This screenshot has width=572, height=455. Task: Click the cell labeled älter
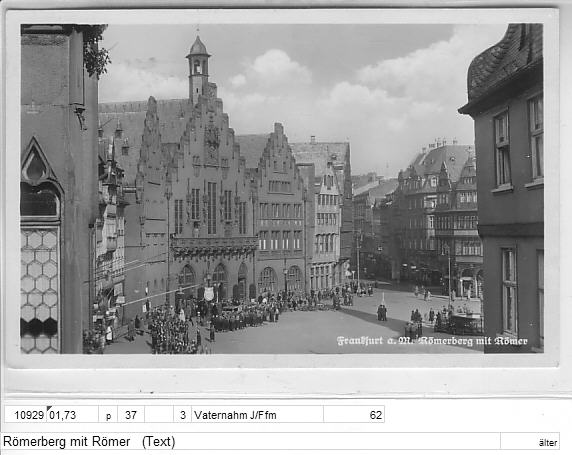[530, 441]
